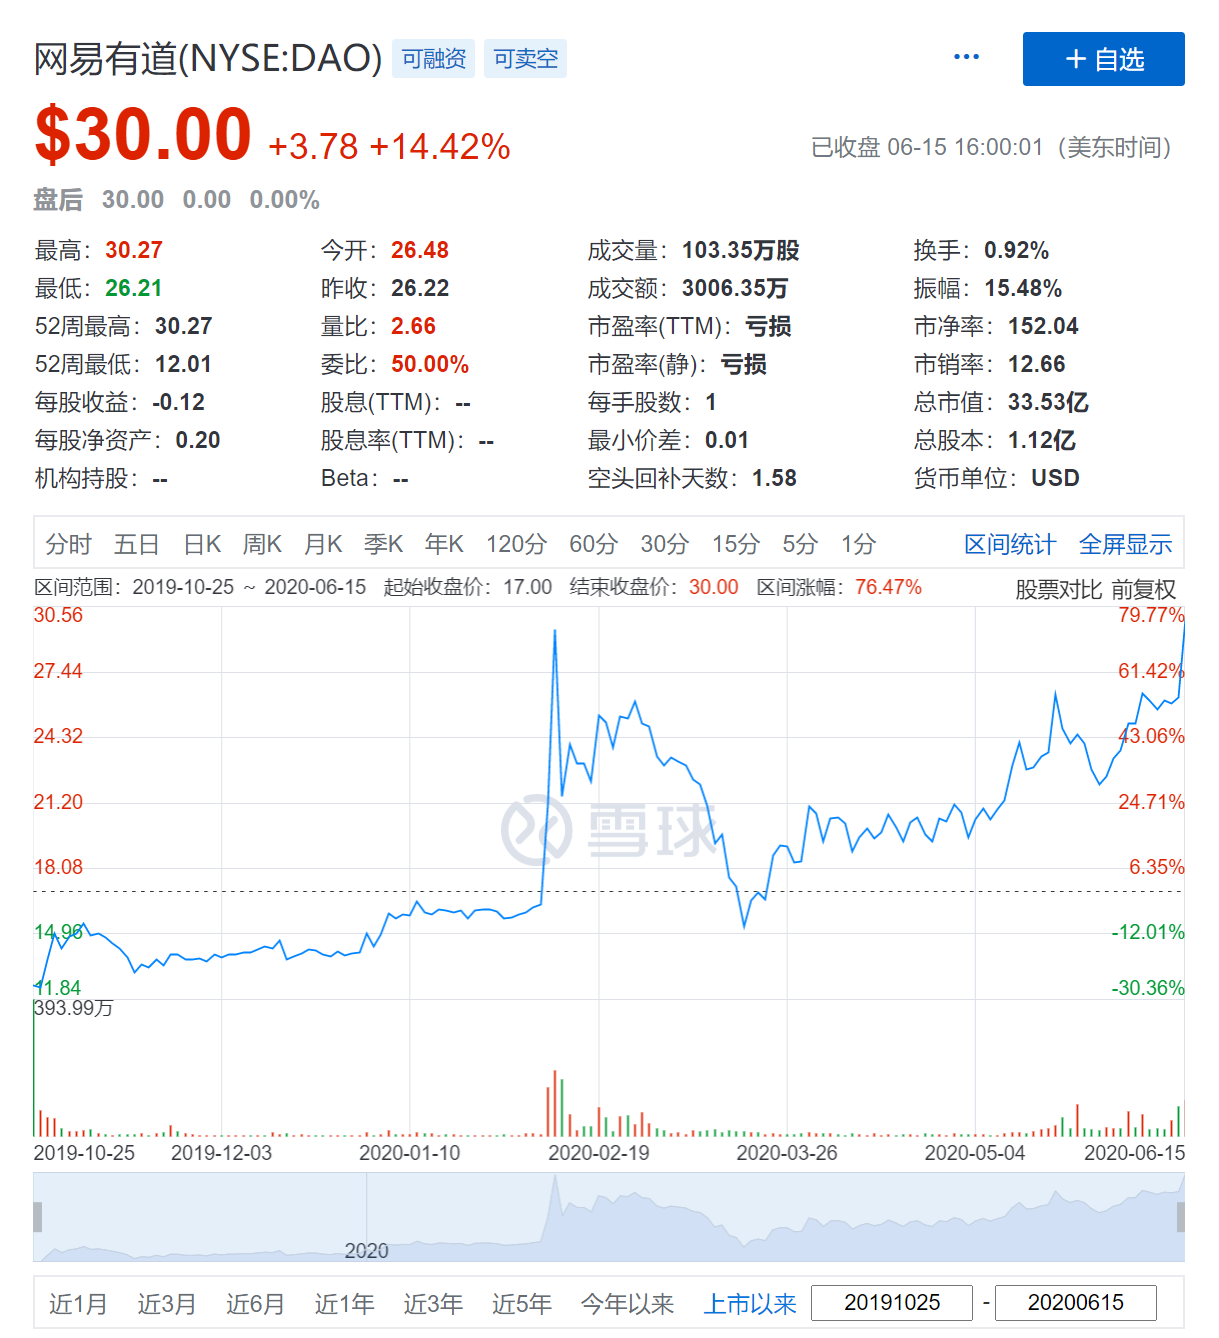Select 上市以来 since-listing range
The image size is (1219, 1338).
tap(750, 1304)
